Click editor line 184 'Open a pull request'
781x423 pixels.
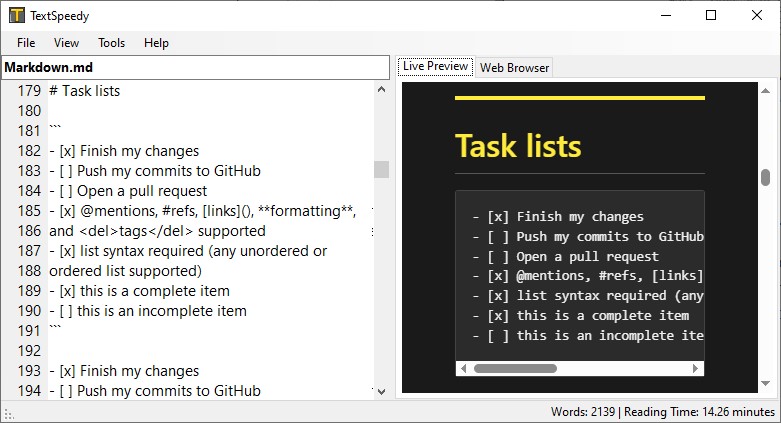click(128, 191)
